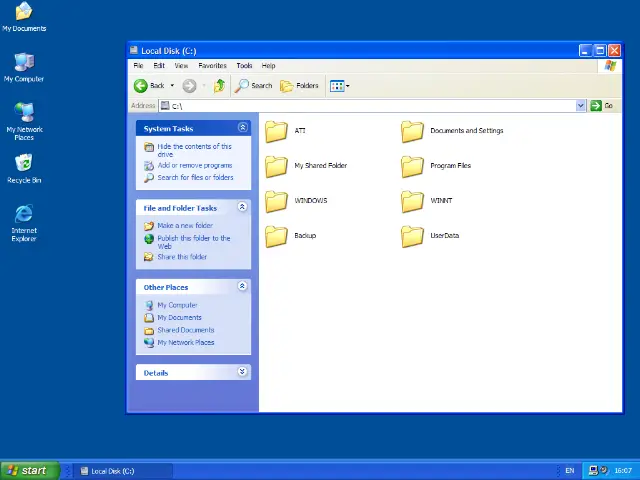Viewport: 640px width, 480px height.
Task: Click the 16:07 clock in the tray
Action: (x=623, y=471)
